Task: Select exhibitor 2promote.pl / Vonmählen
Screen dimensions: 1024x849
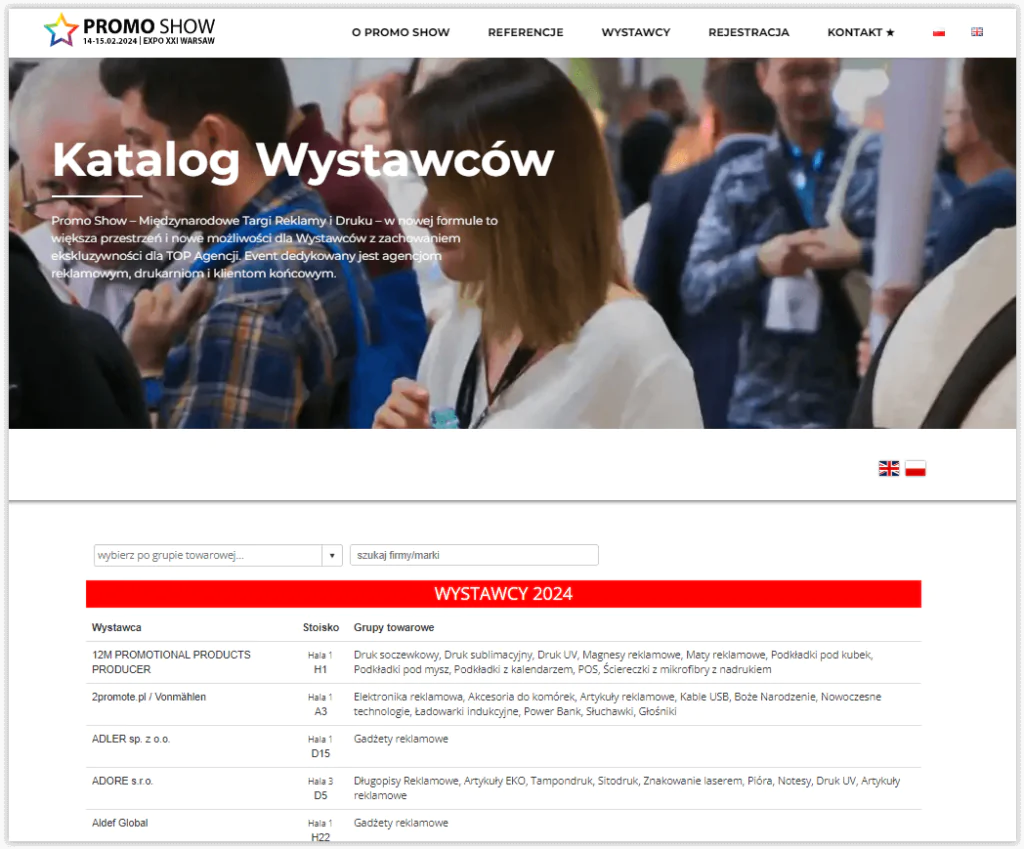Action: [x=149, y=697]
